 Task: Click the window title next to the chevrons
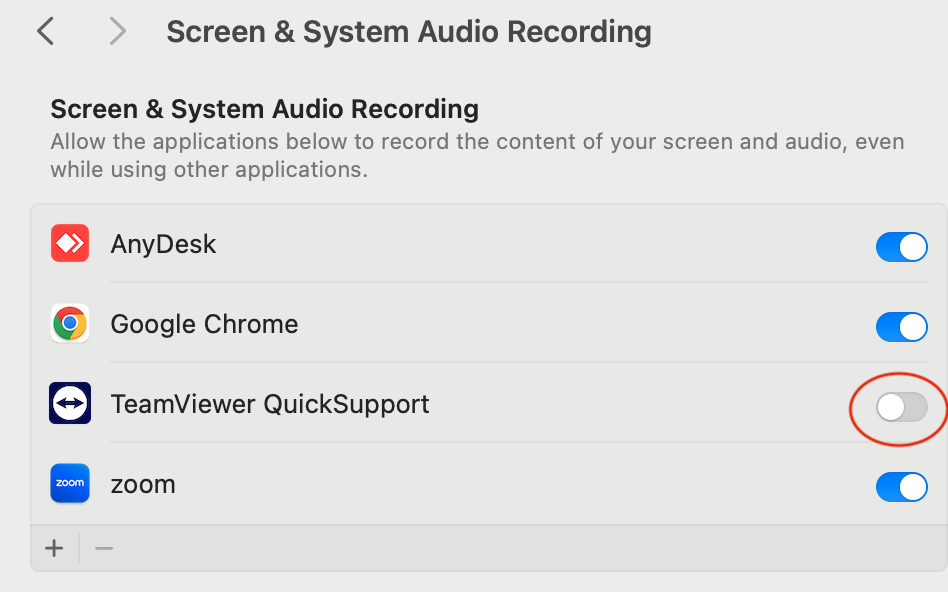(x=408, y=32)
